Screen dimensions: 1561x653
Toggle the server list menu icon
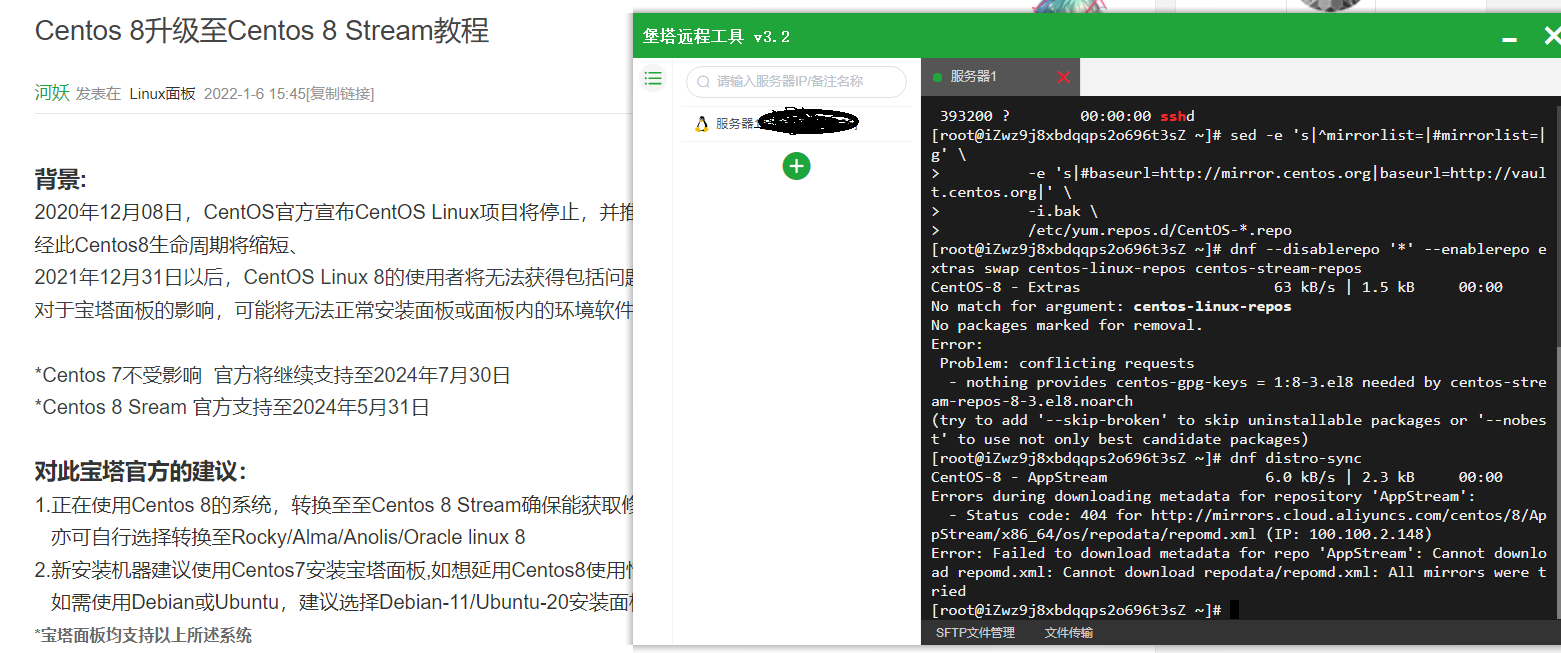click(x=653, y=78)
